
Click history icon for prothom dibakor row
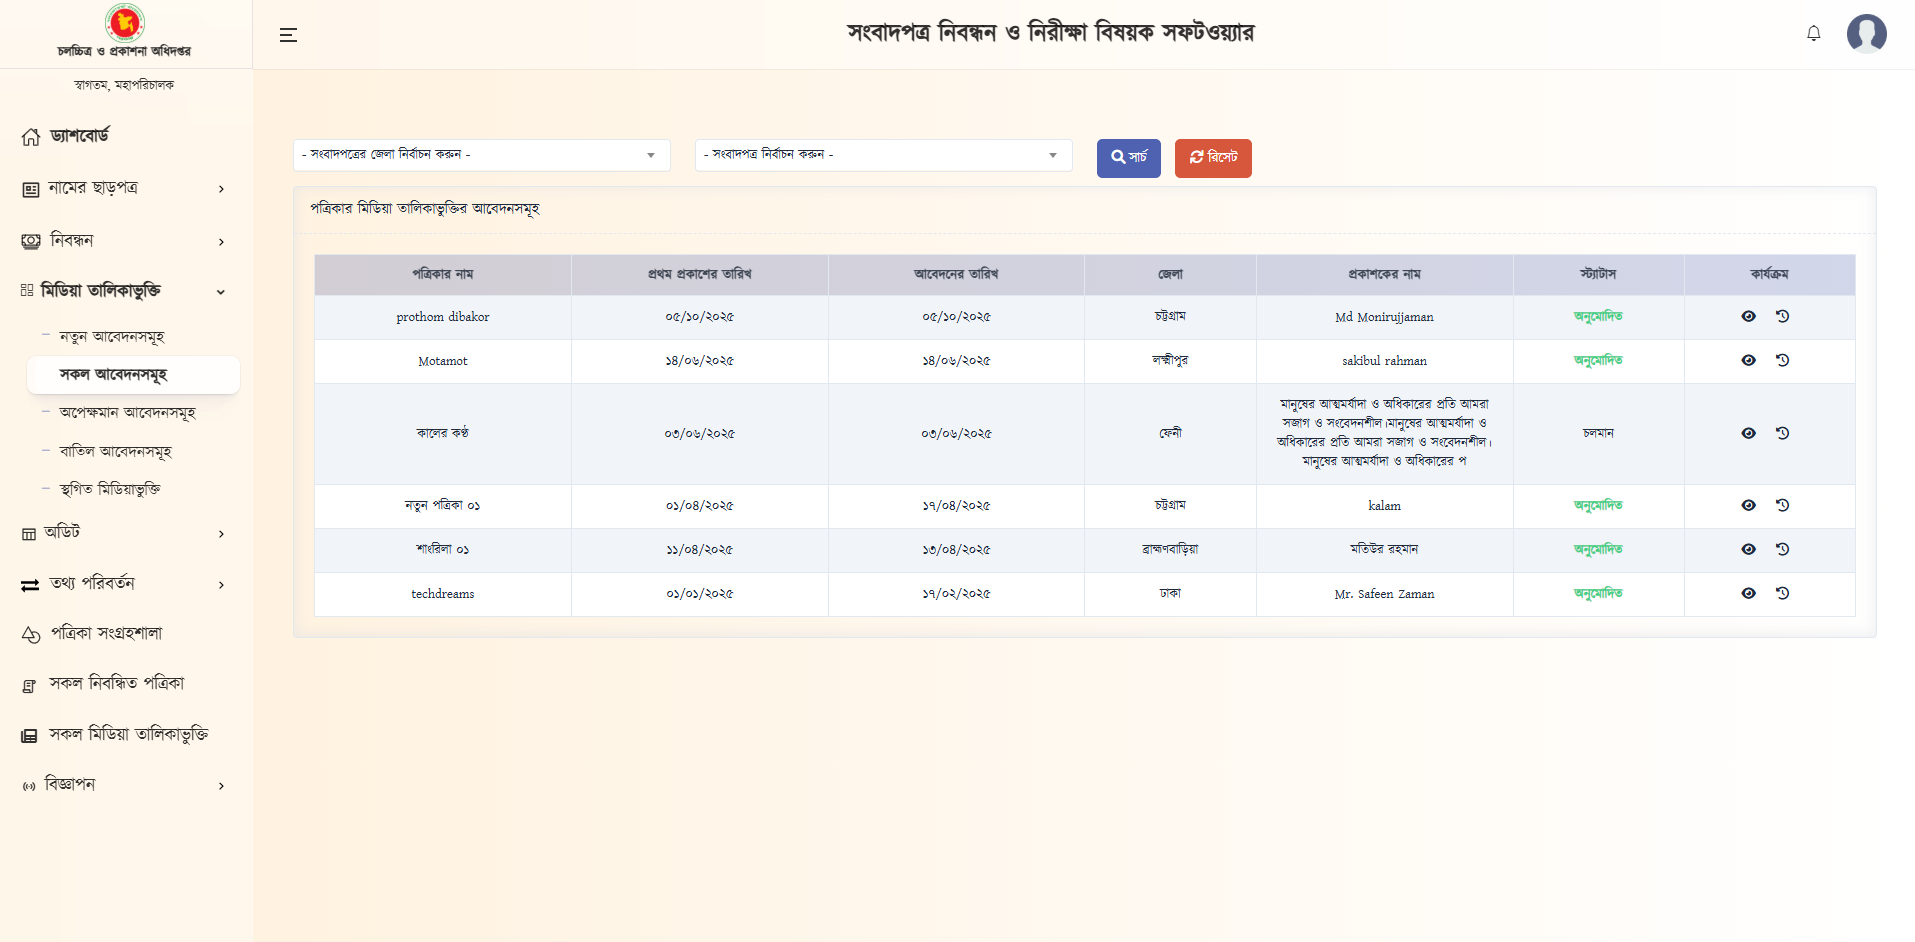1782,316
